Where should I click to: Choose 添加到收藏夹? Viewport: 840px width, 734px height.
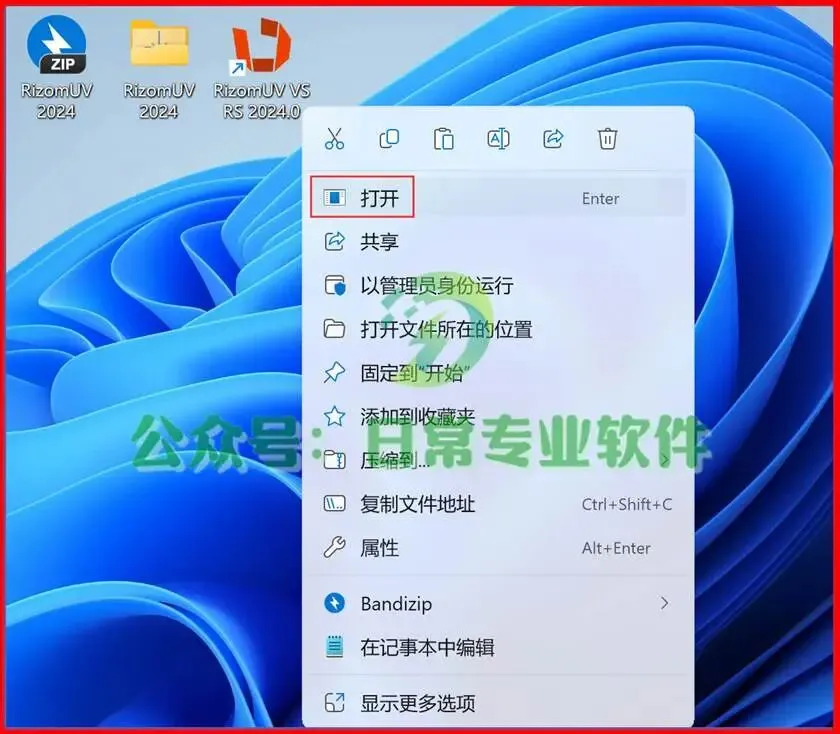pos(498,416)
